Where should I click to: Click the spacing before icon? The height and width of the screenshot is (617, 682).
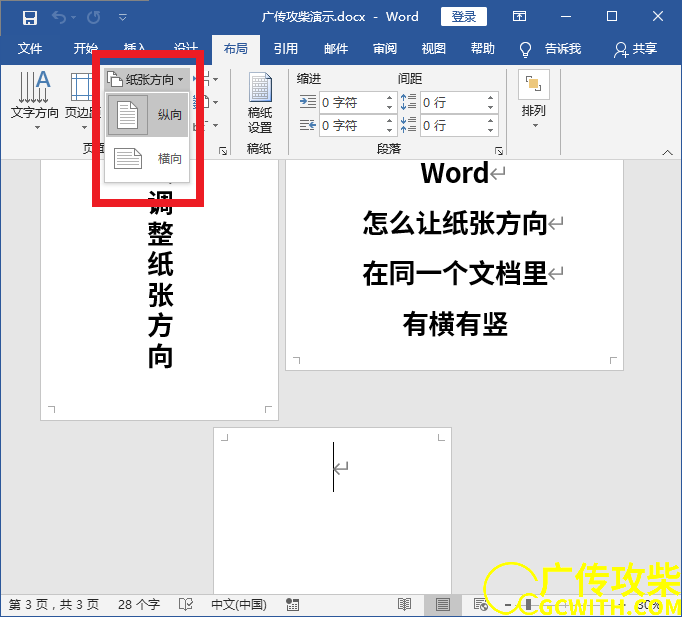pos(408,102)
